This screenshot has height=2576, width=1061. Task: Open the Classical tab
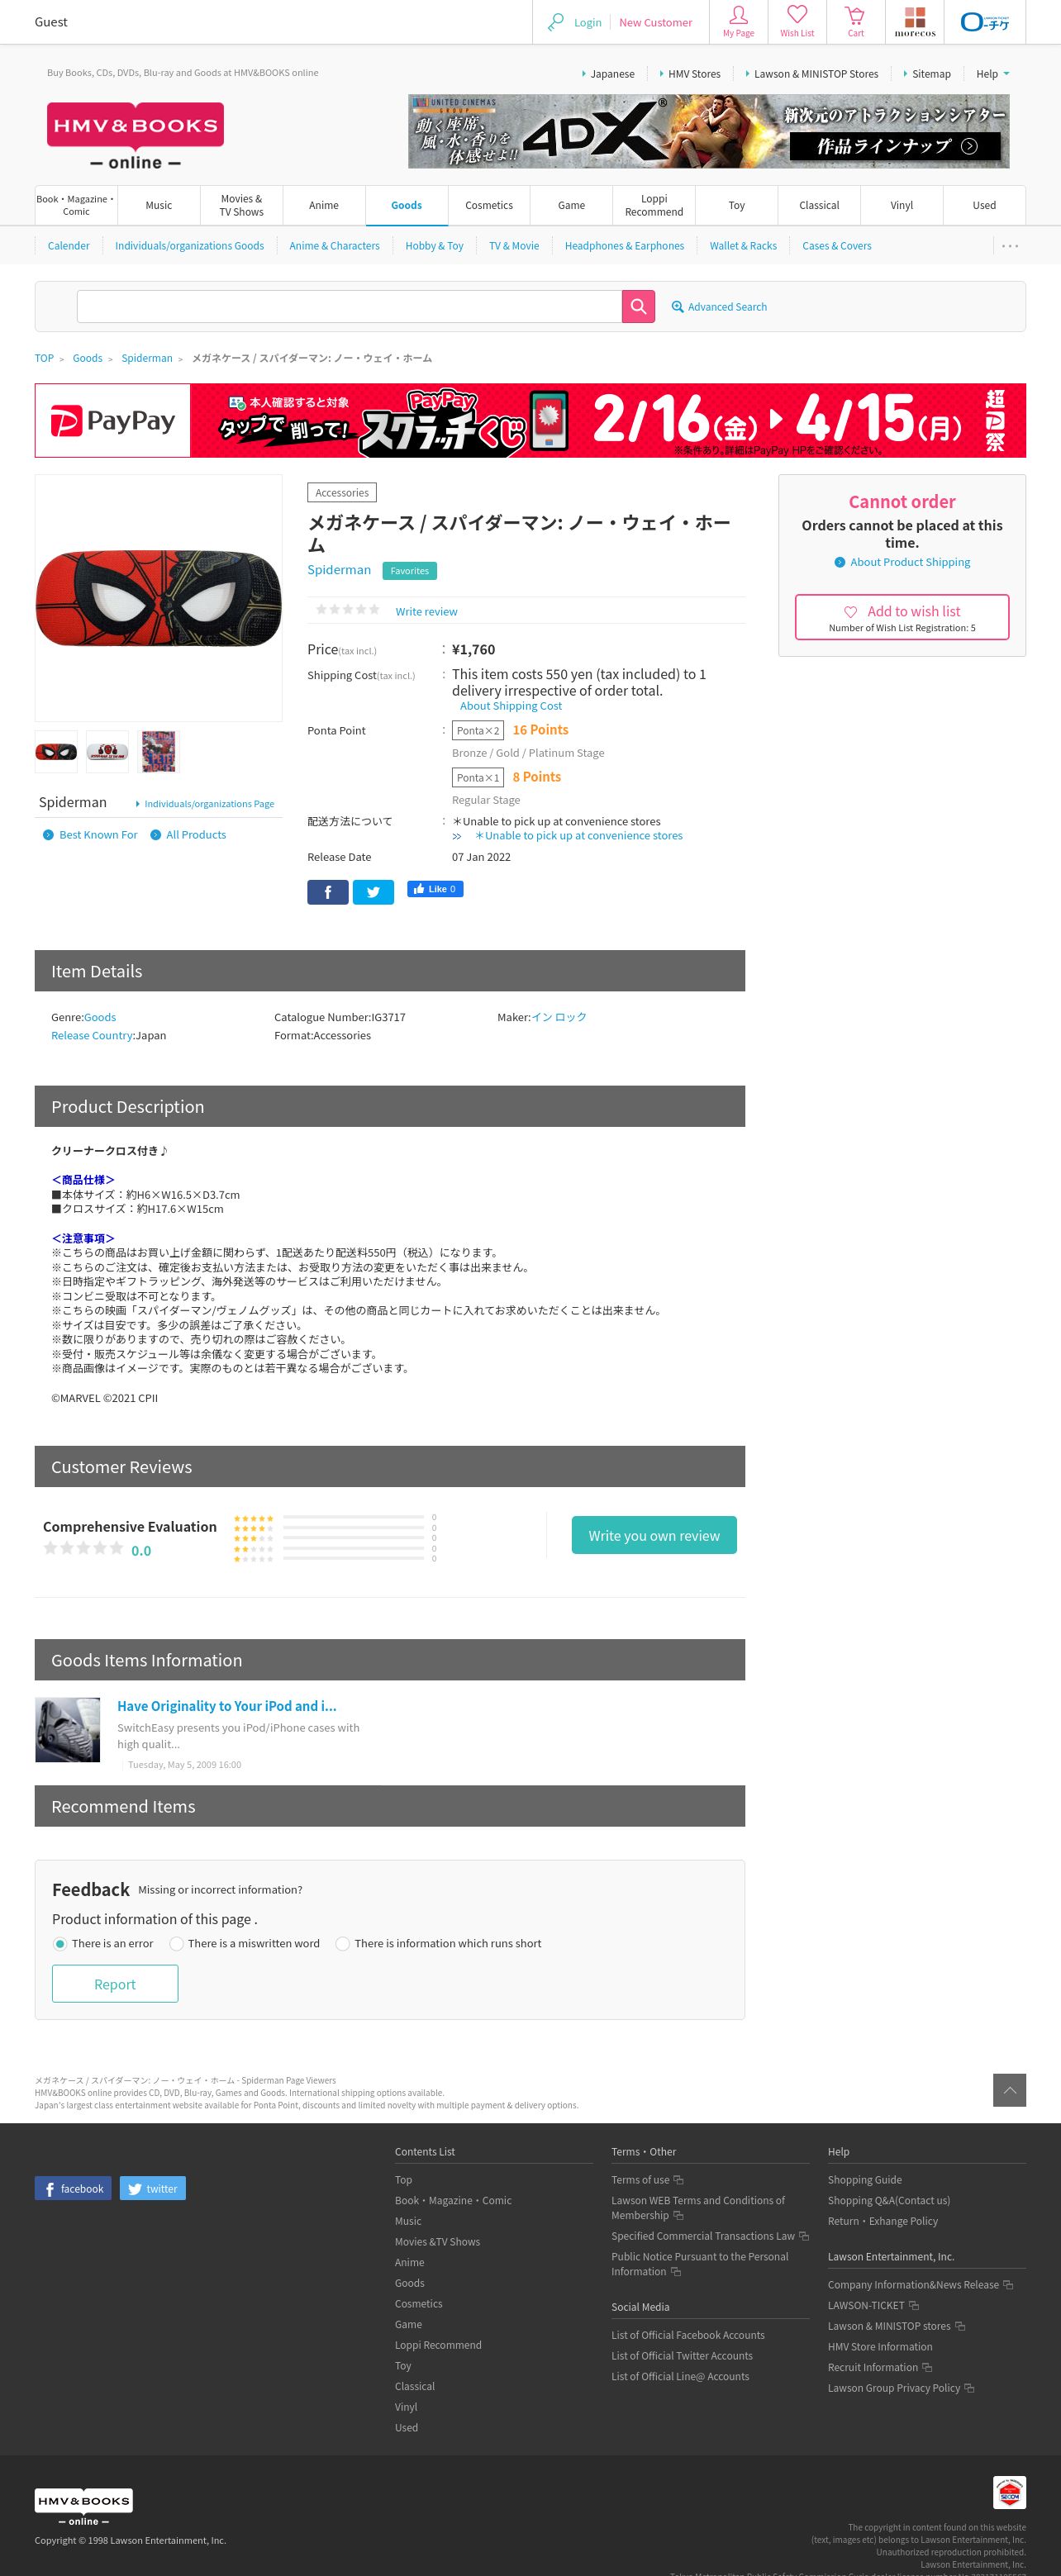pyautogui.click(x=819, y=205)
